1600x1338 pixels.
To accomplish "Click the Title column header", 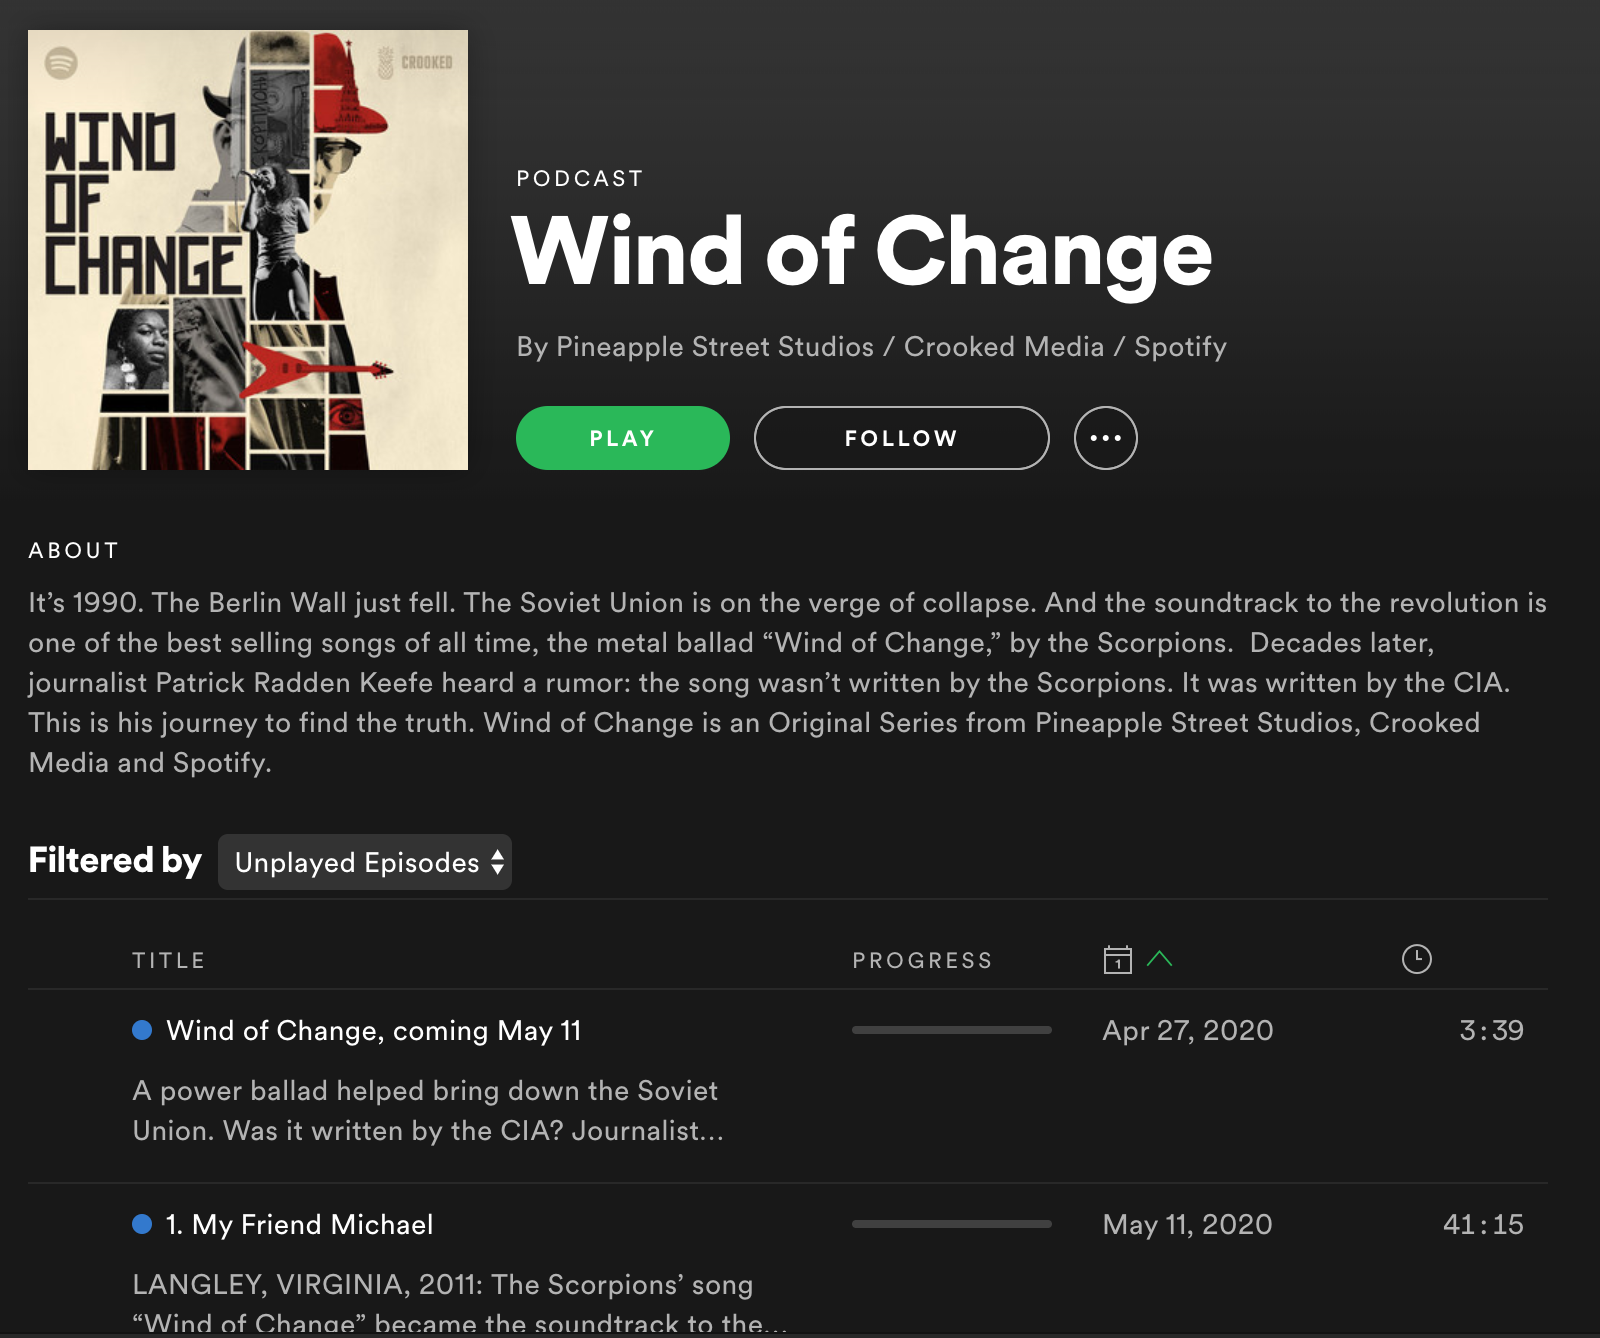I will 168,960.
